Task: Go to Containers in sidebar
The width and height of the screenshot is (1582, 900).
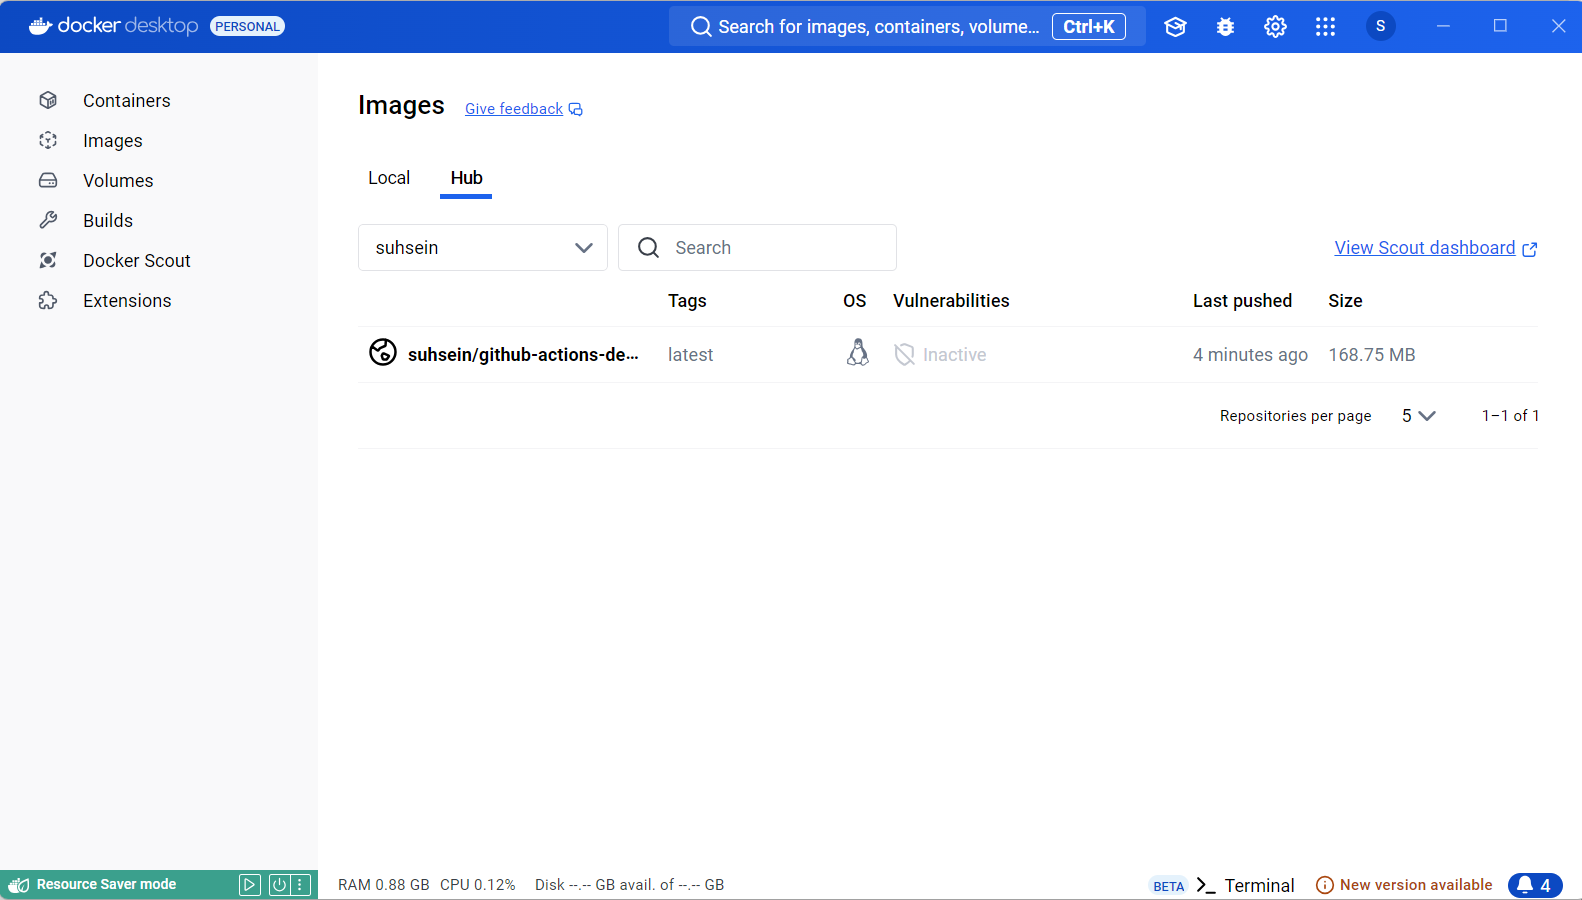Action: pos(126,101)
